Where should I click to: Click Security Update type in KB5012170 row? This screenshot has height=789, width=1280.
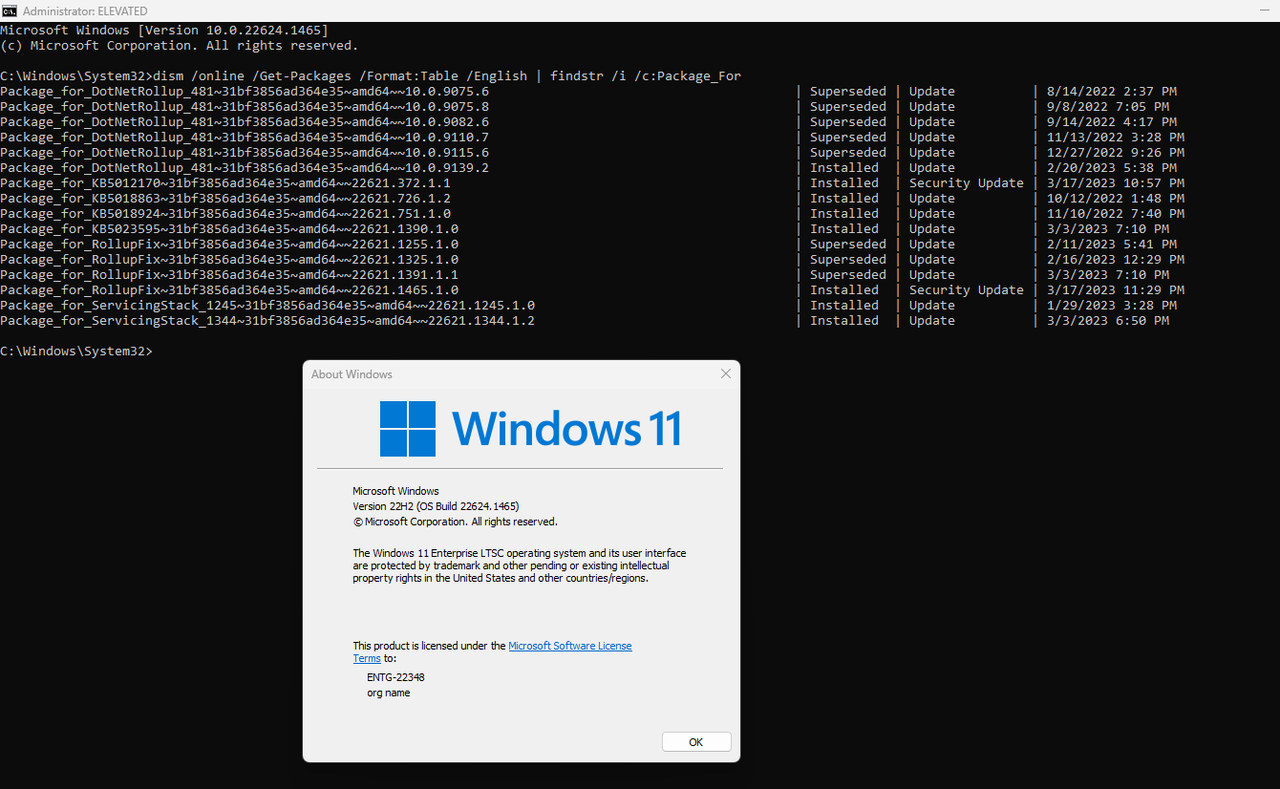point(966,183)
